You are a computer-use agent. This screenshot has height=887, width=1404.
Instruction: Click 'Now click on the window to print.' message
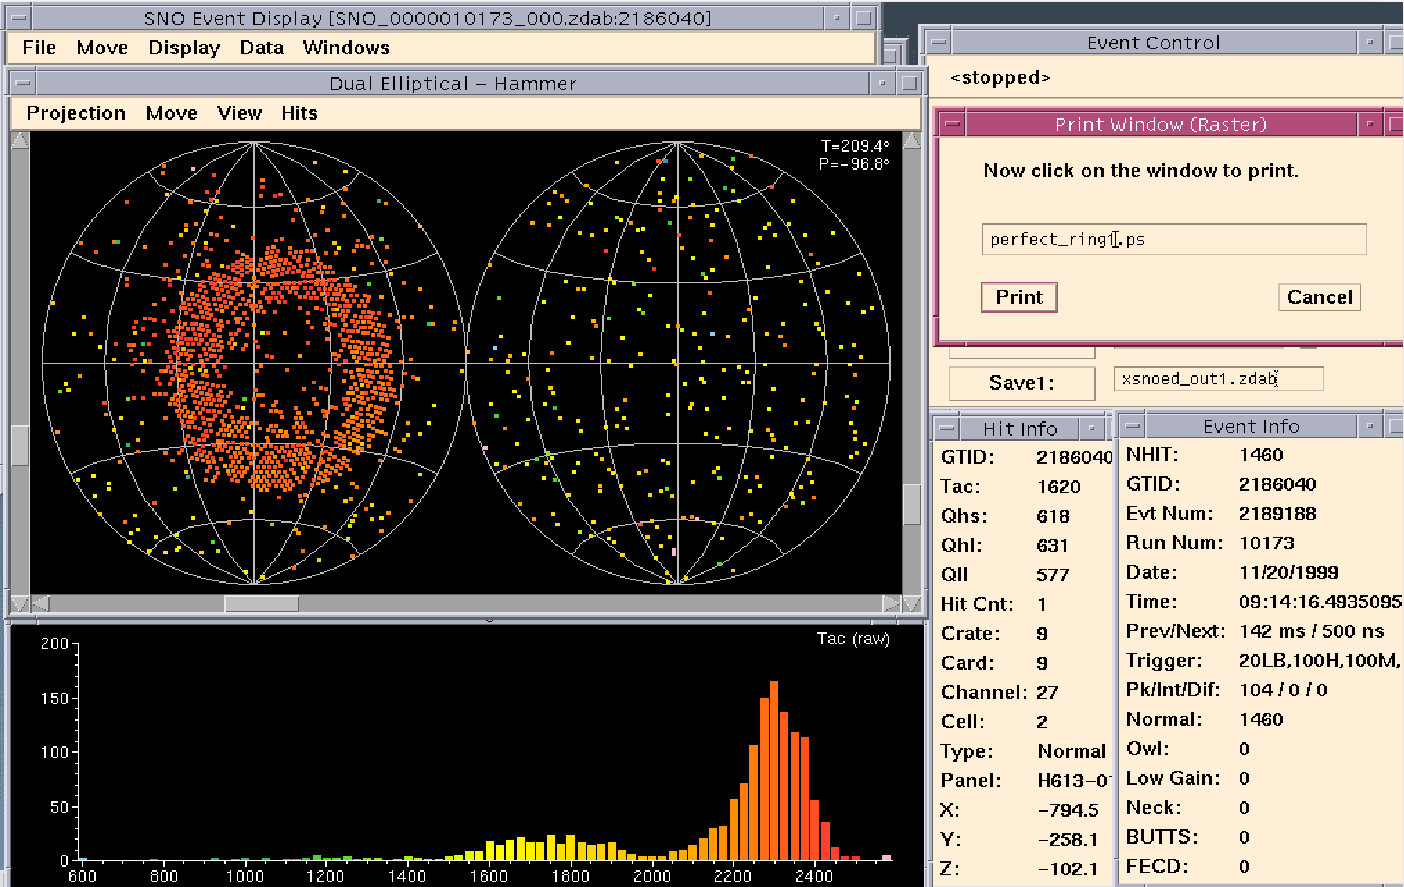[x=1141, y=170]
